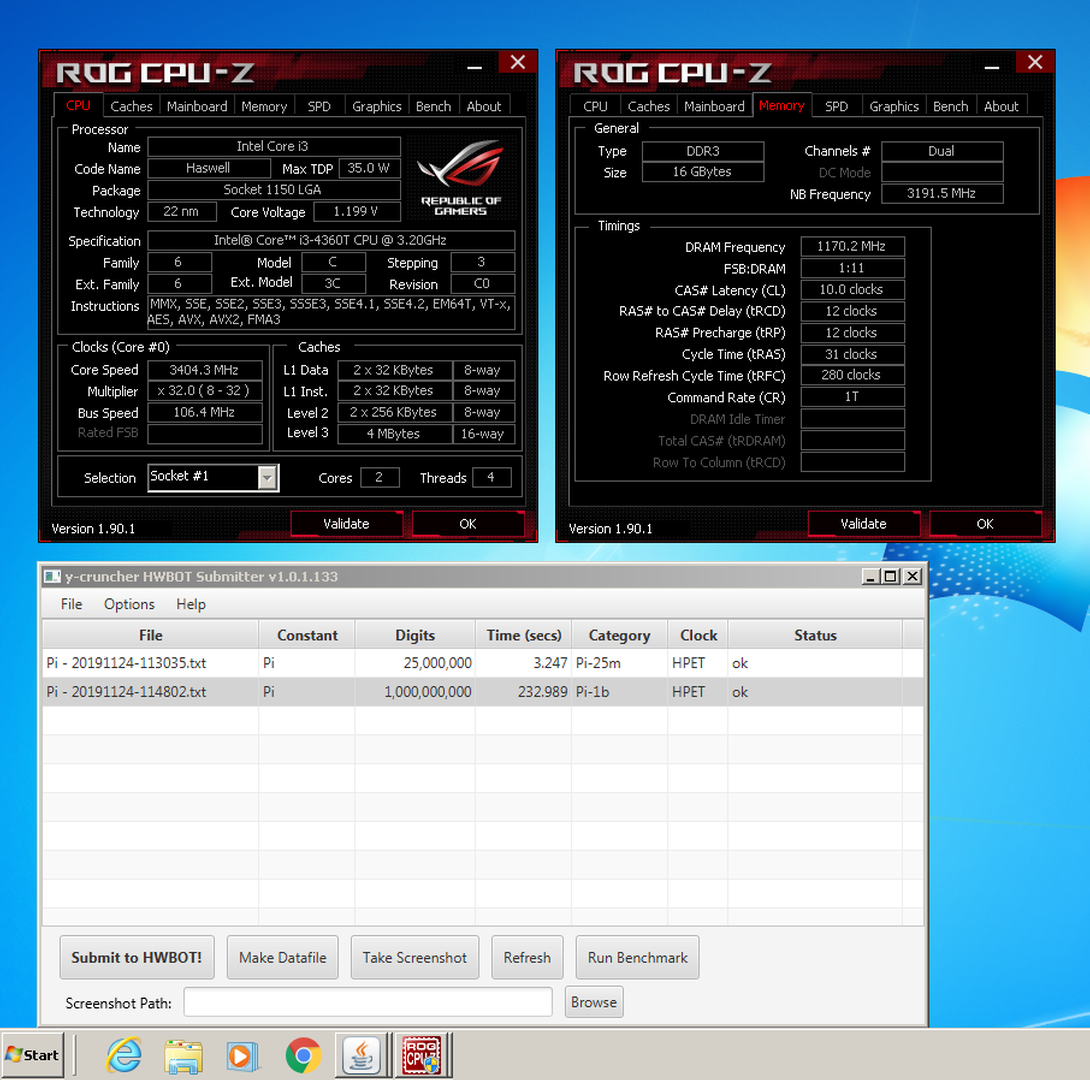Image resolution: width=1090 pixels, height=1080 pixels.
Task: Close the right CPU-Z Memory window
Action: (x=1035, y=63)
